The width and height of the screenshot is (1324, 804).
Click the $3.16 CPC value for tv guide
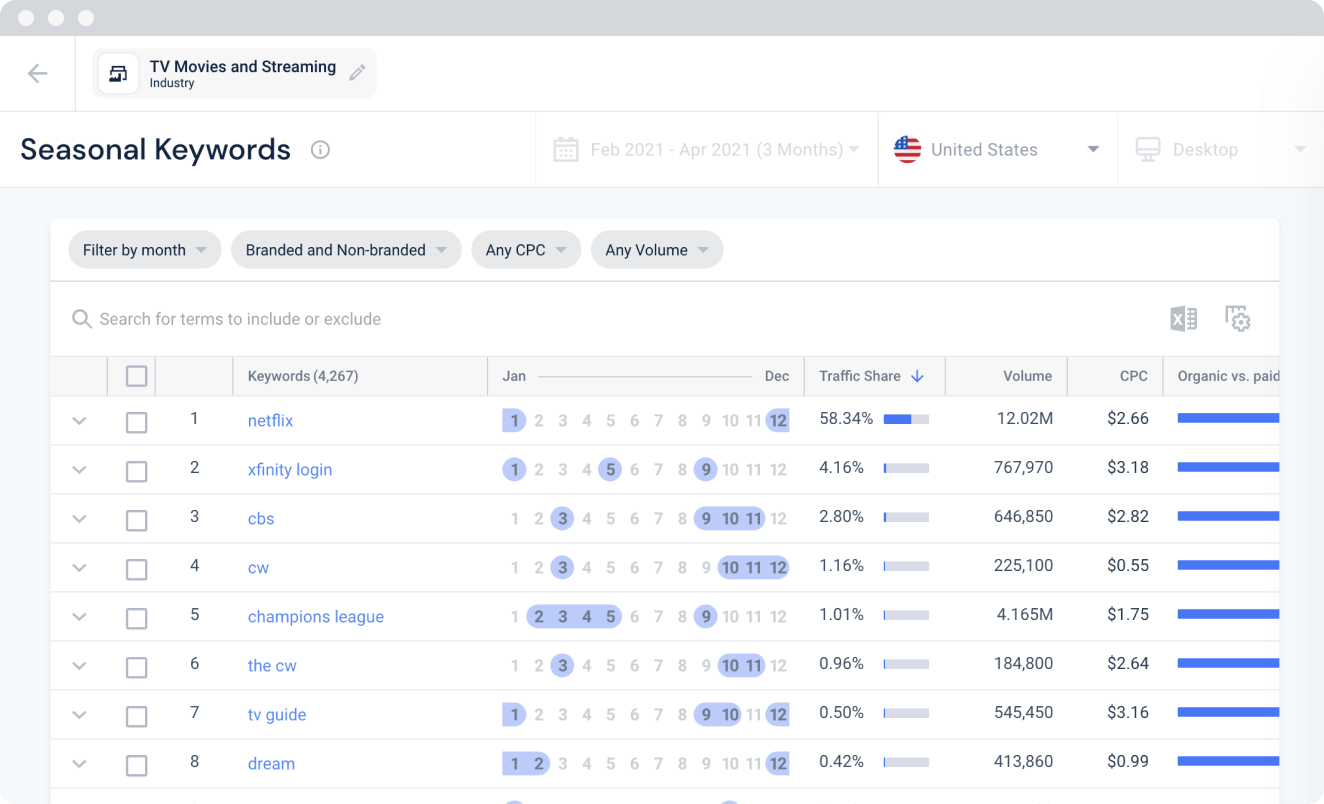point(1128,712)
